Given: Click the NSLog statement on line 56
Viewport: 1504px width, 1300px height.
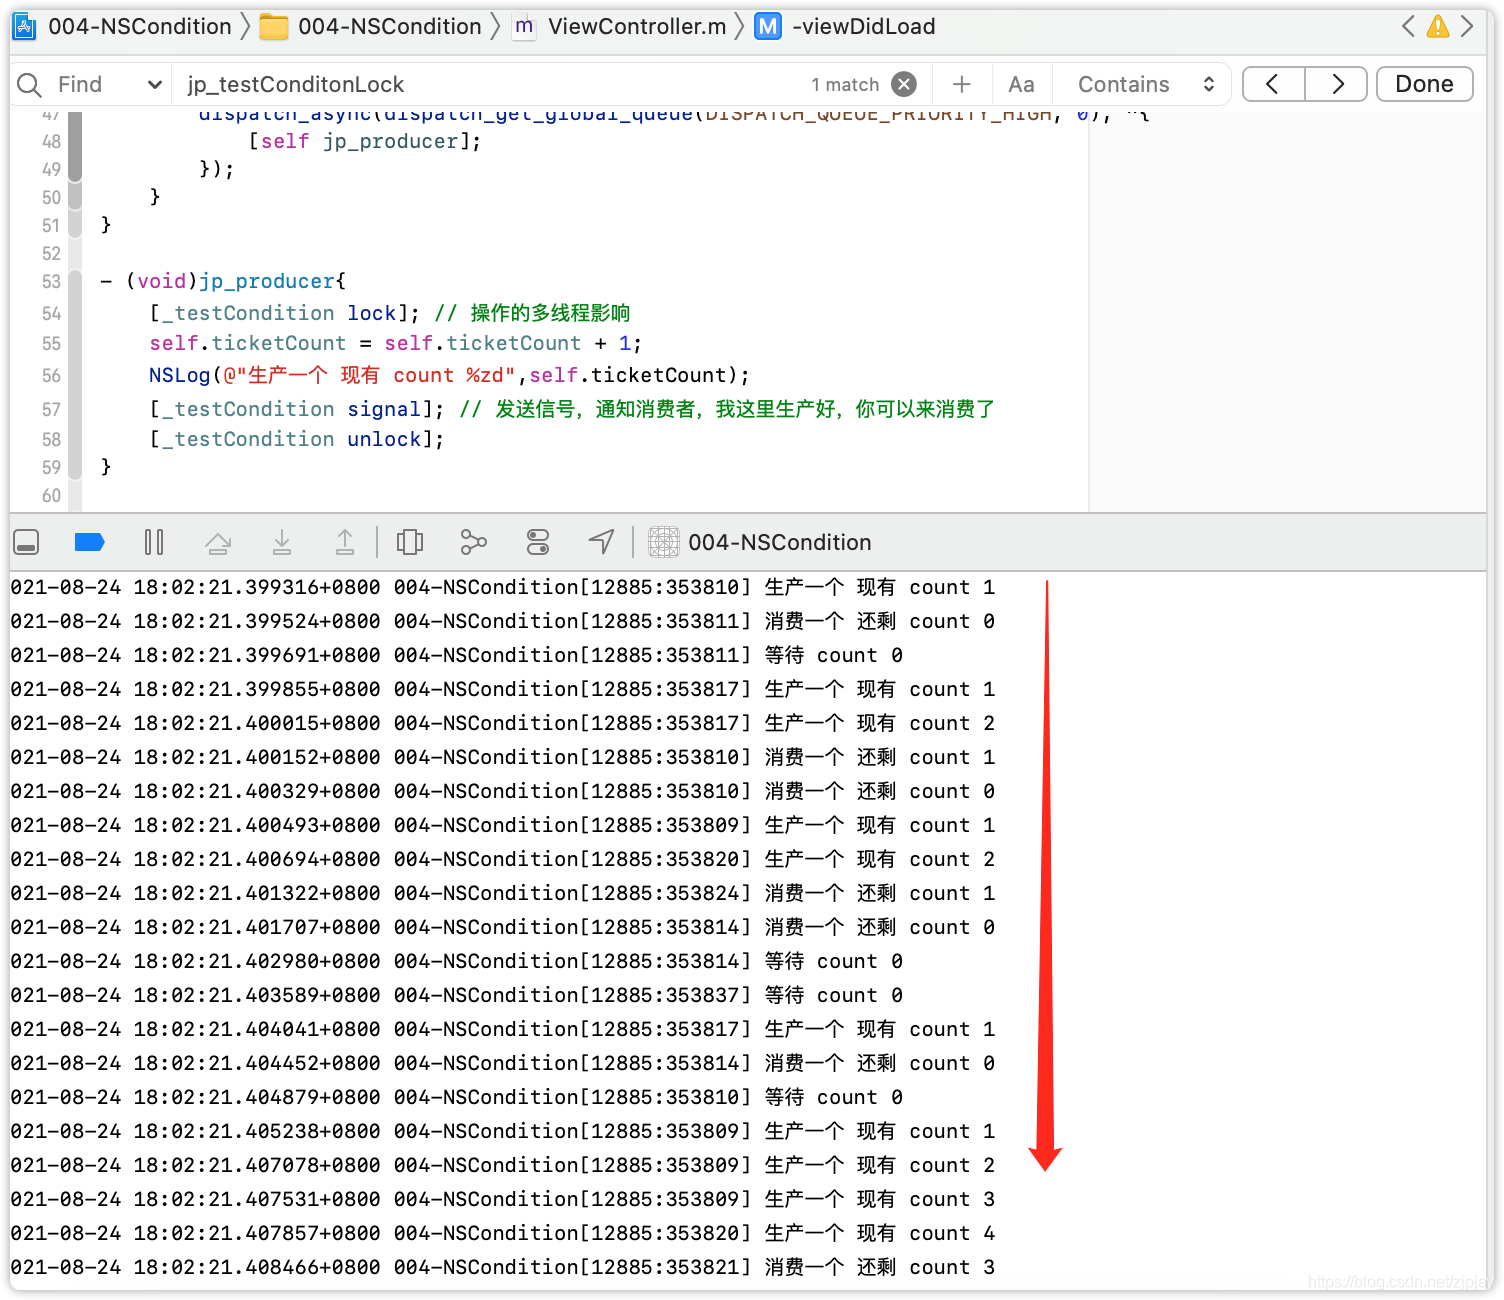Looking at the screenshot, I should point(449,376).
